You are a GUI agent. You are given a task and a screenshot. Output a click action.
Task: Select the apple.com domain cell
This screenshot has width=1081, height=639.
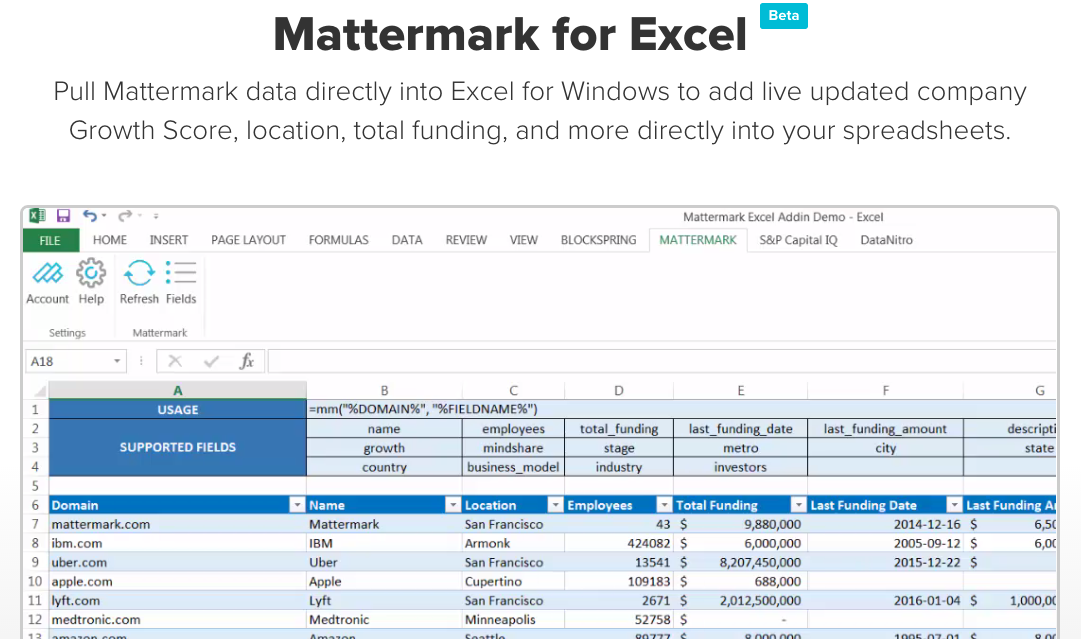178,582
